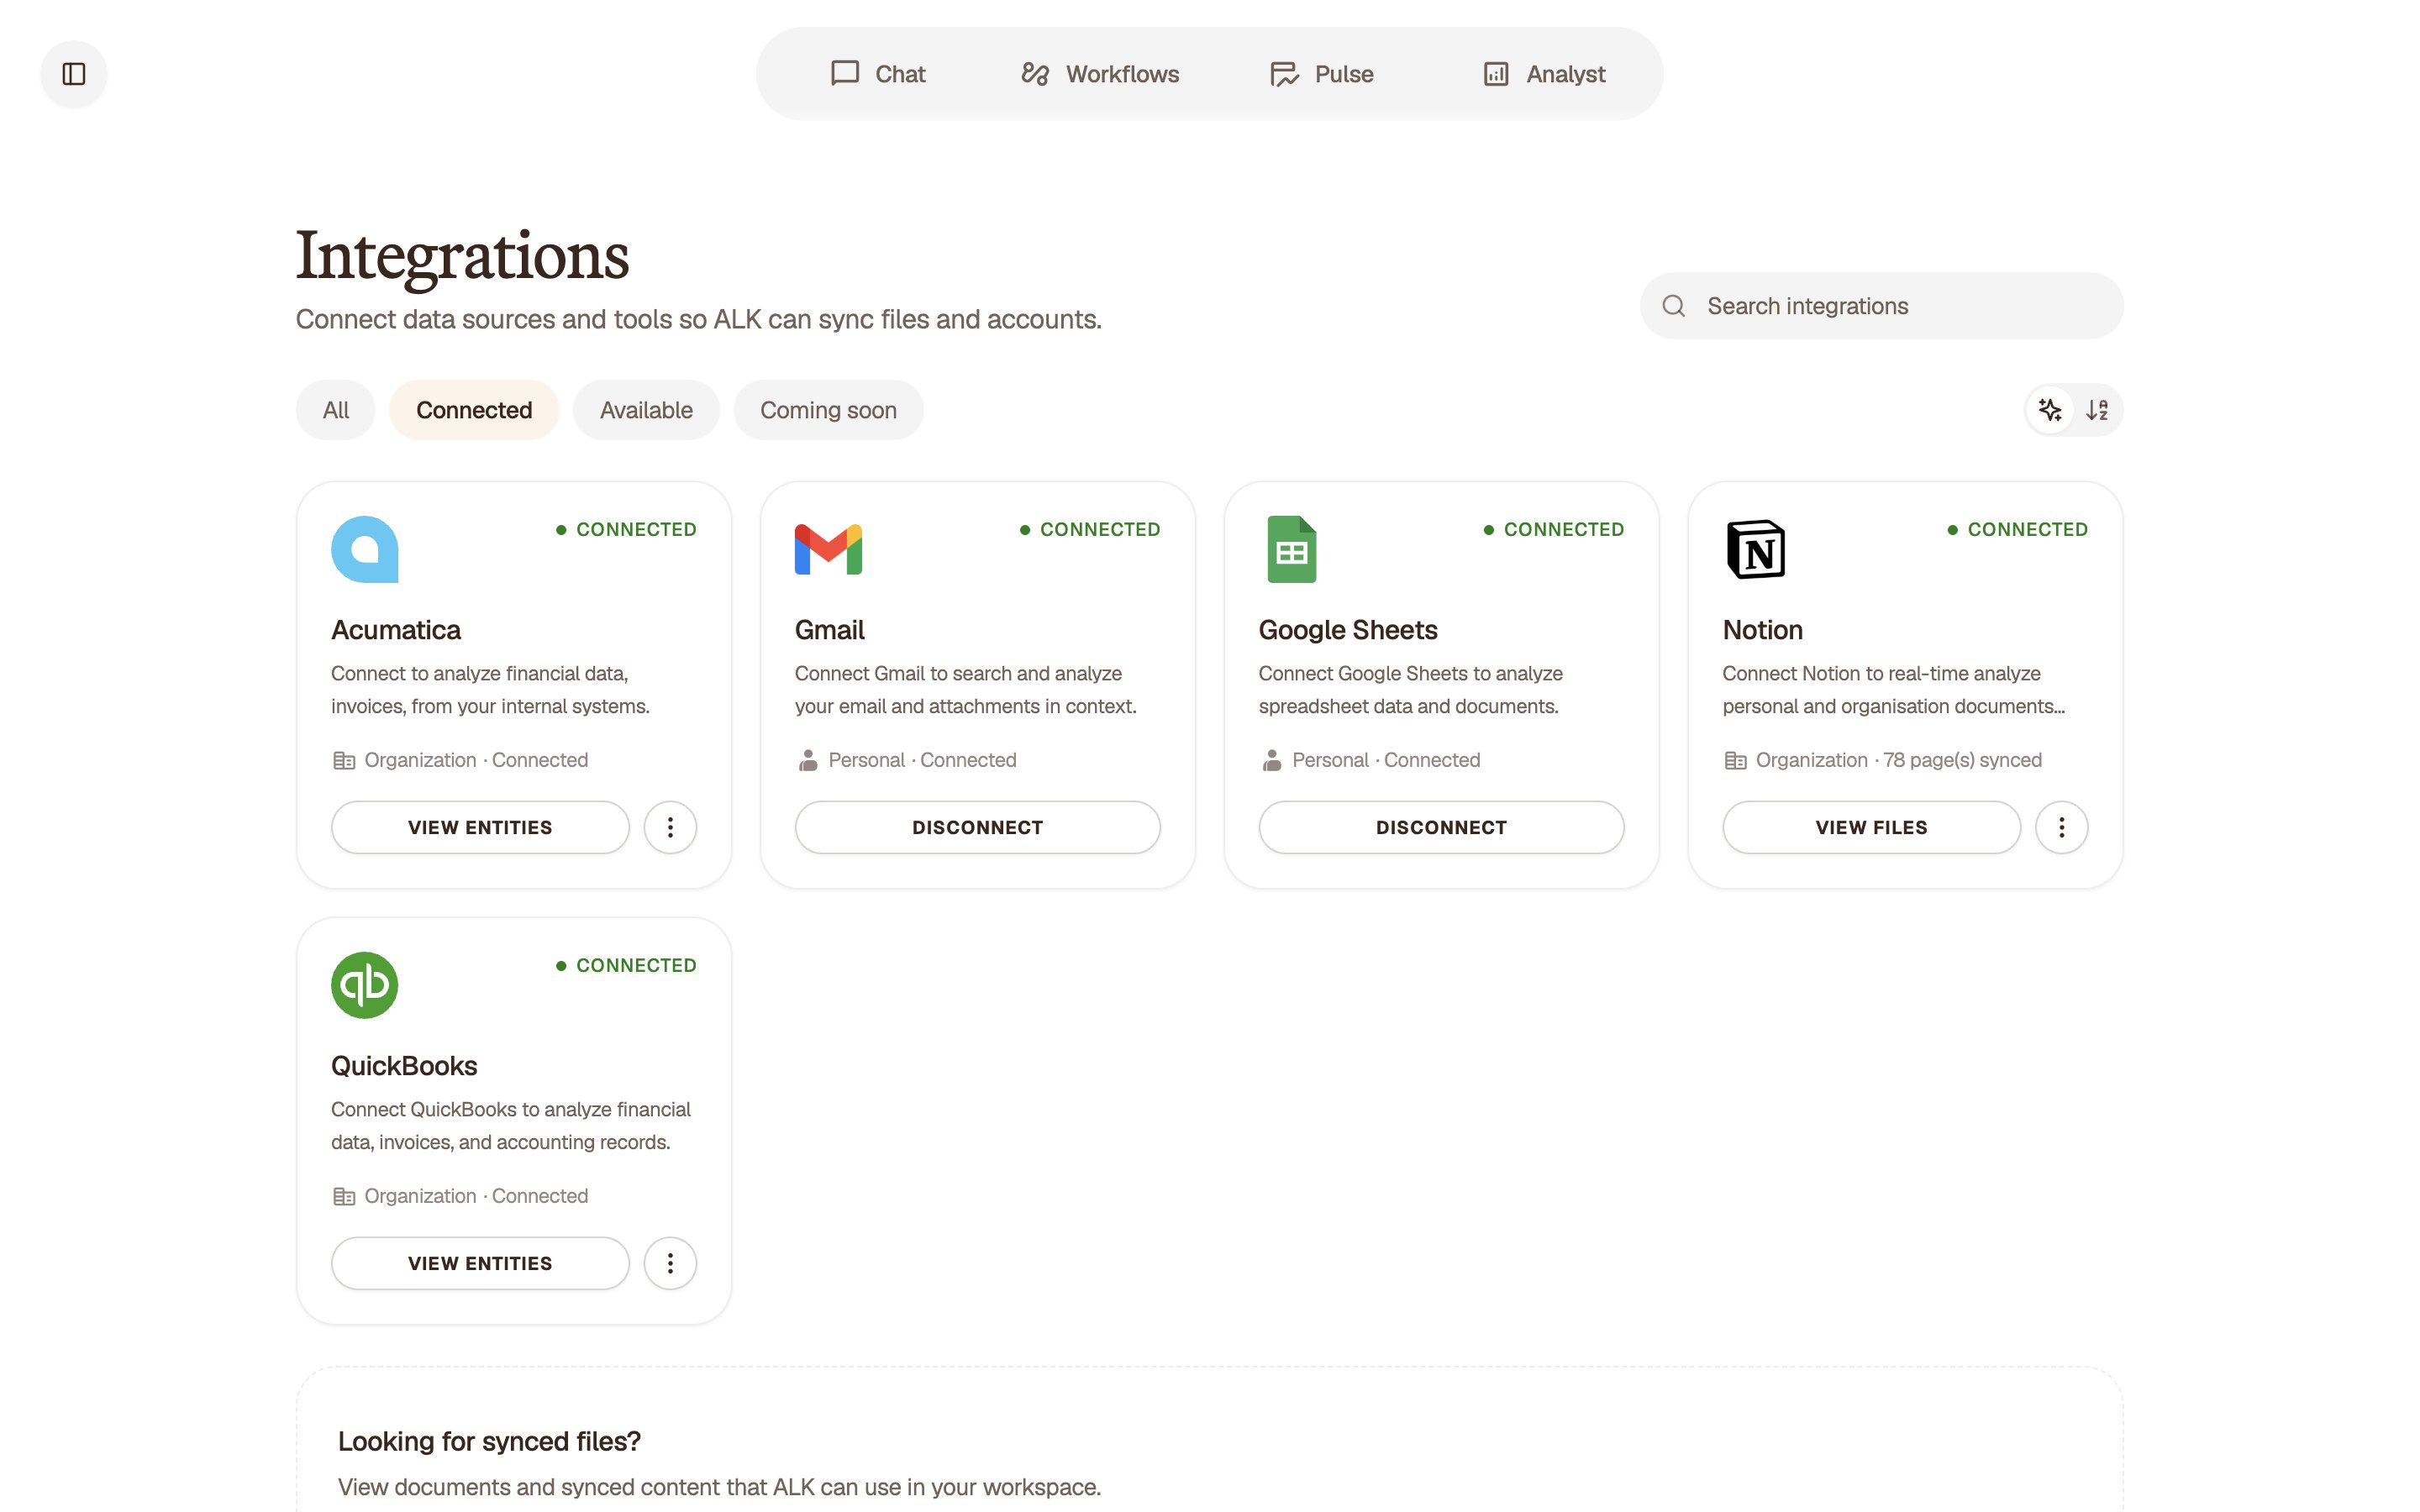This screenshot has width=2420, height=1512.
Task: View entities for QuickBooks
Action: (x=480, y=1263)
